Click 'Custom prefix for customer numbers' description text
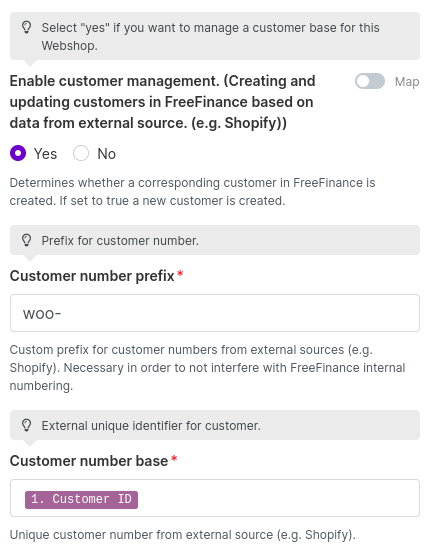Image resolution: width=424 pixels, height=554 pixels. pyautogui.click(x=207, y=368)
